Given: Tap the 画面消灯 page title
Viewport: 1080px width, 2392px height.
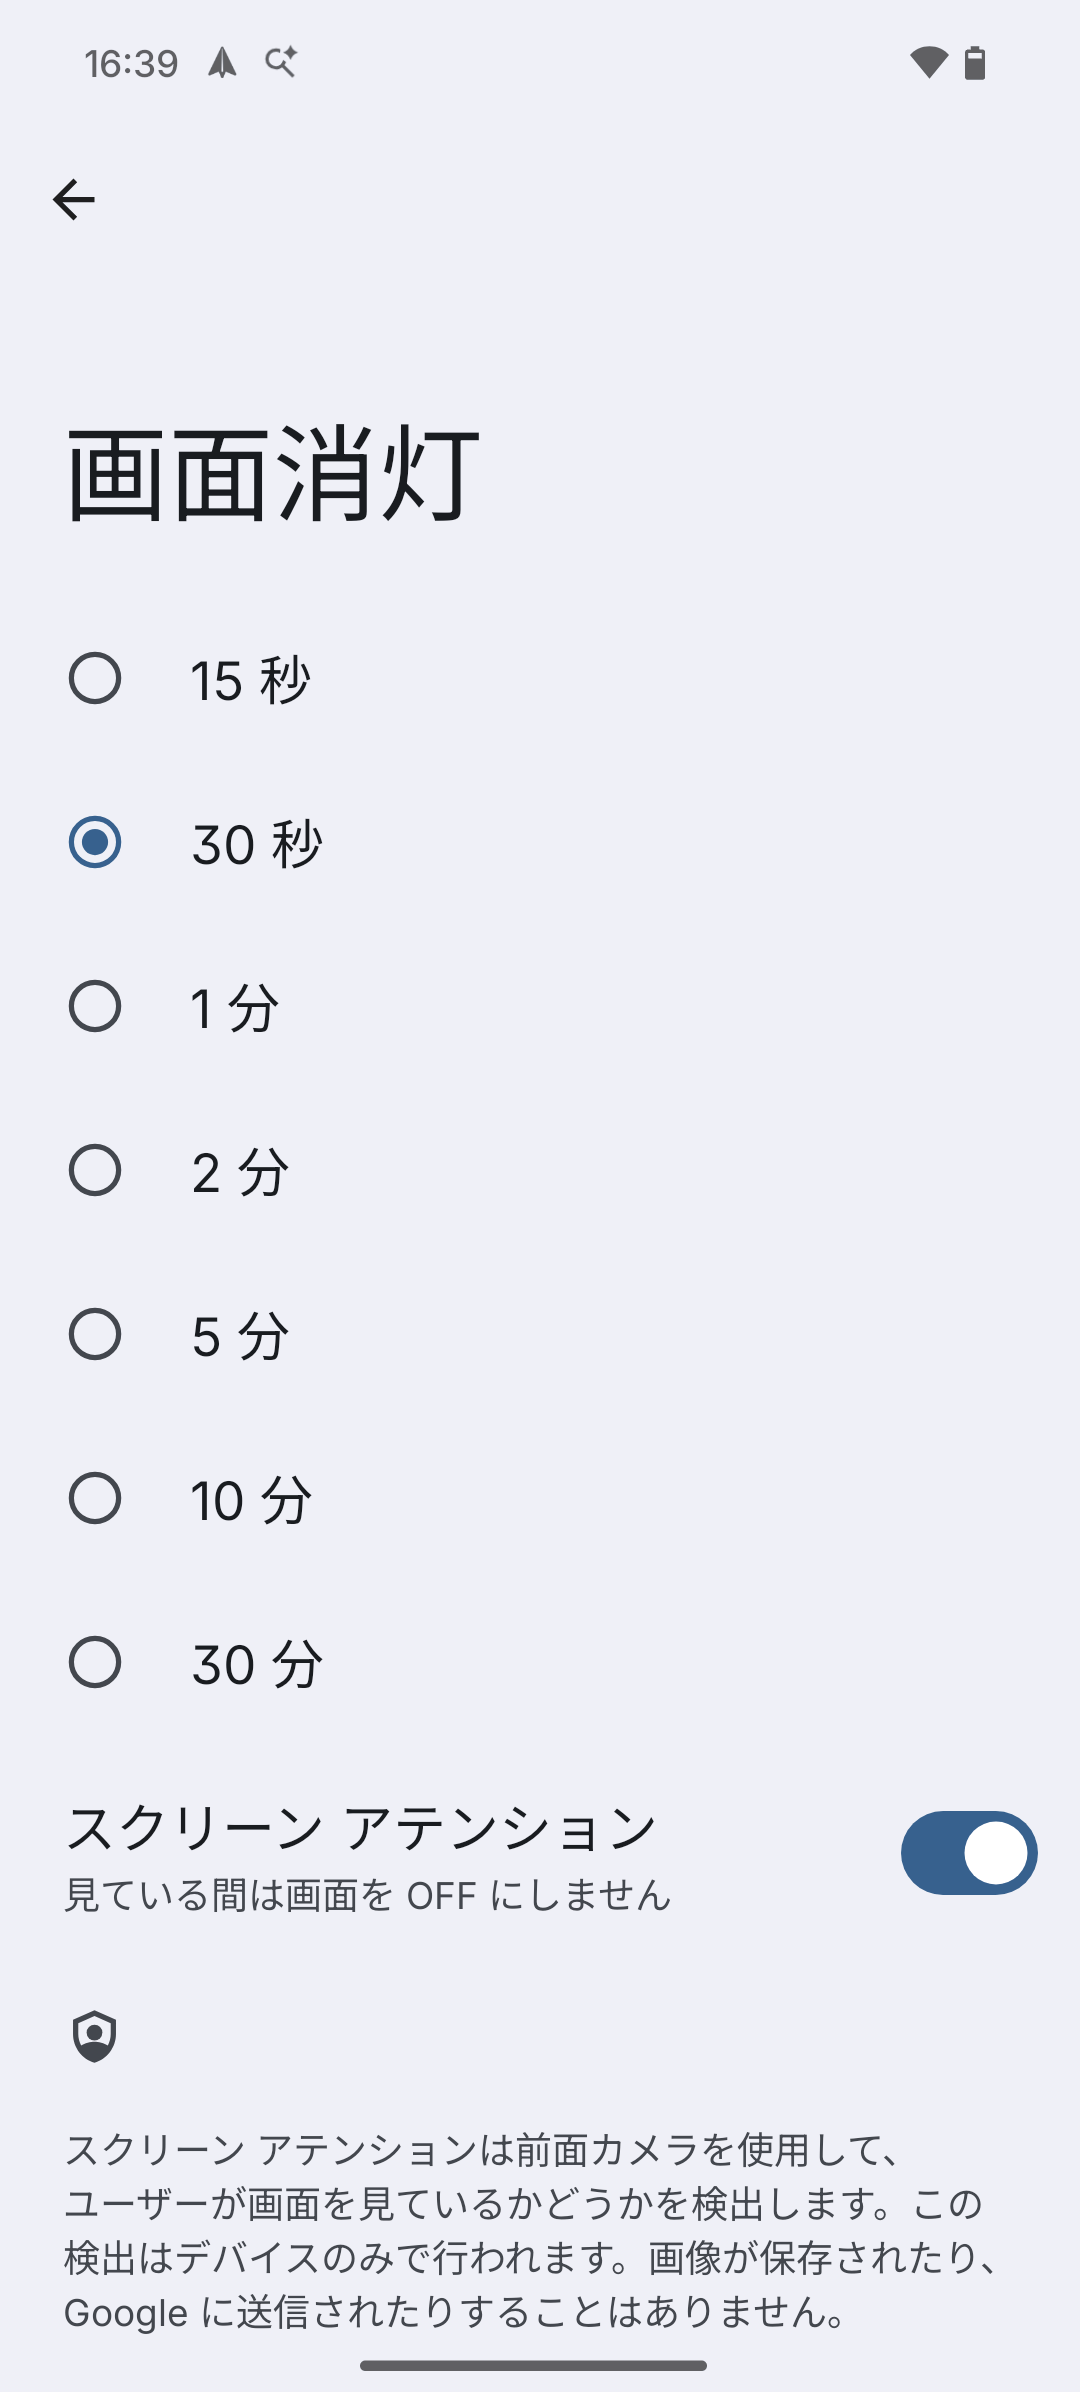Looking at the screenshot, I should (273, 474).
